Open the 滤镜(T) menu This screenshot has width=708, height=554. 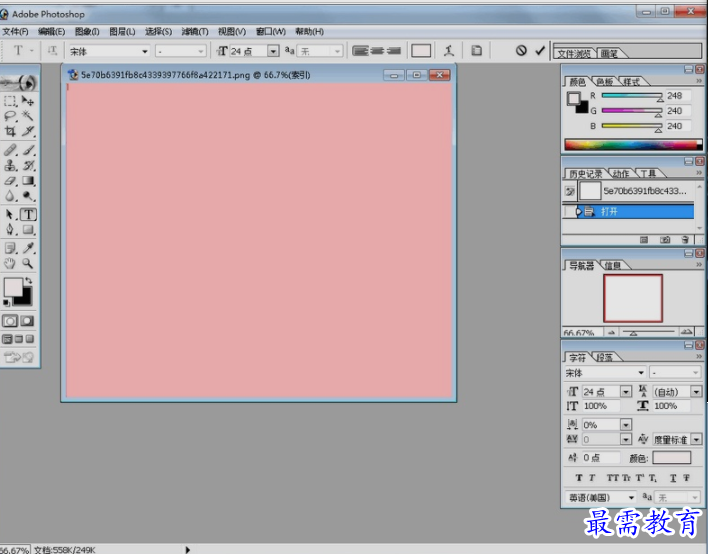pos(195,32)
